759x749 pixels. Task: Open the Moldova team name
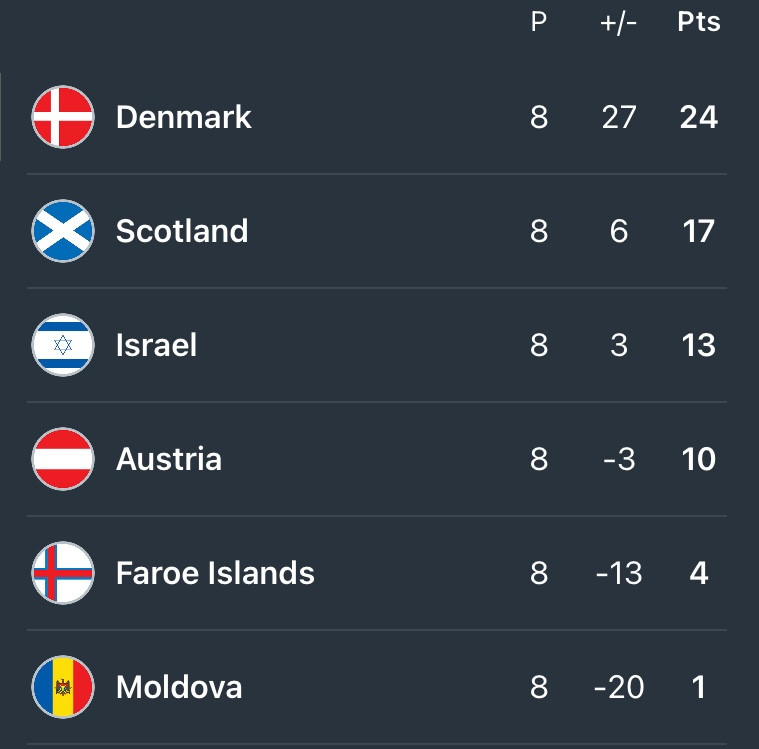[179, 687]
